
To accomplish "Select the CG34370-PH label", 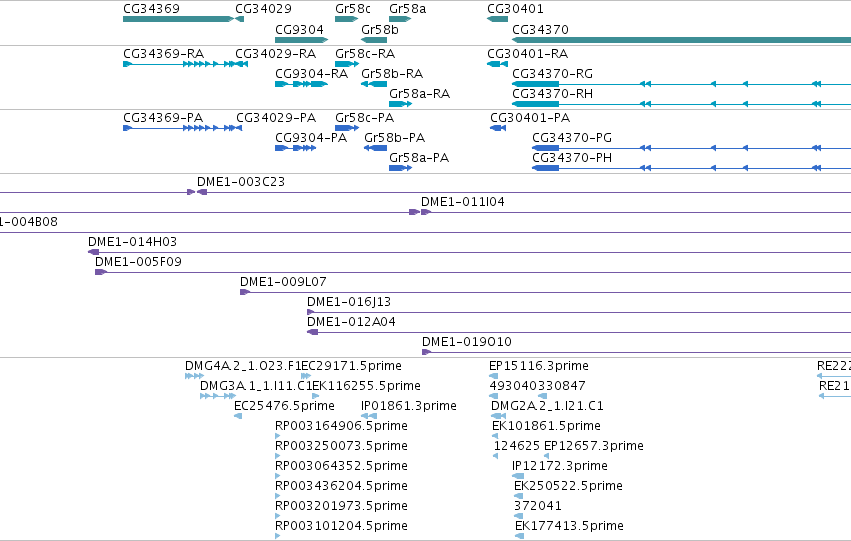I will [571, 158].
